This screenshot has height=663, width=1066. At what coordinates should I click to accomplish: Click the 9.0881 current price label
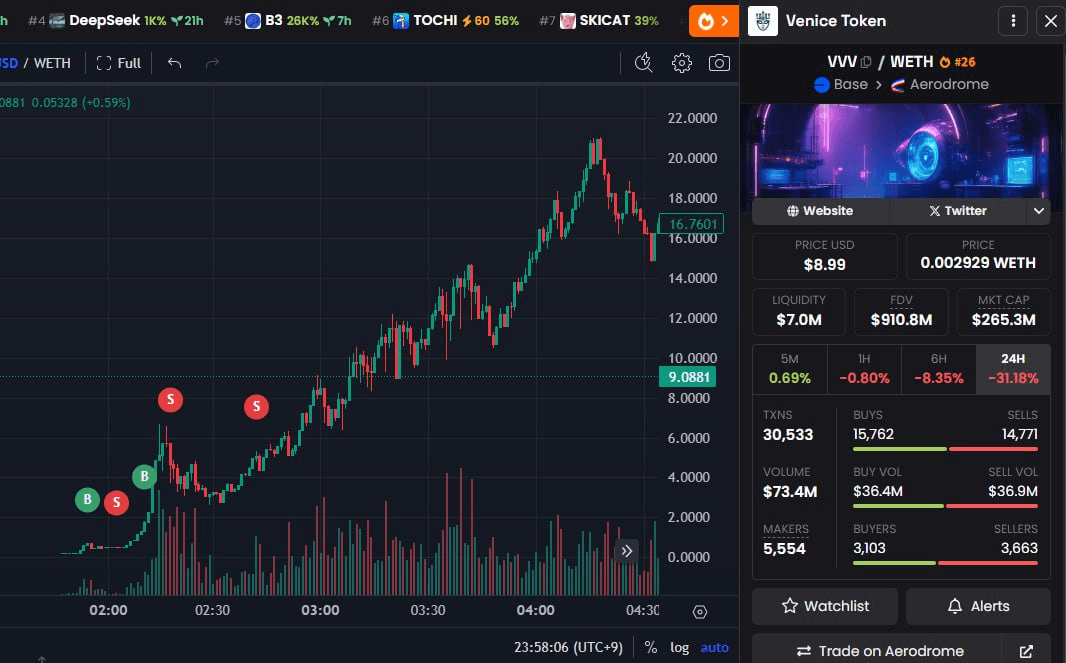(687, 377)
